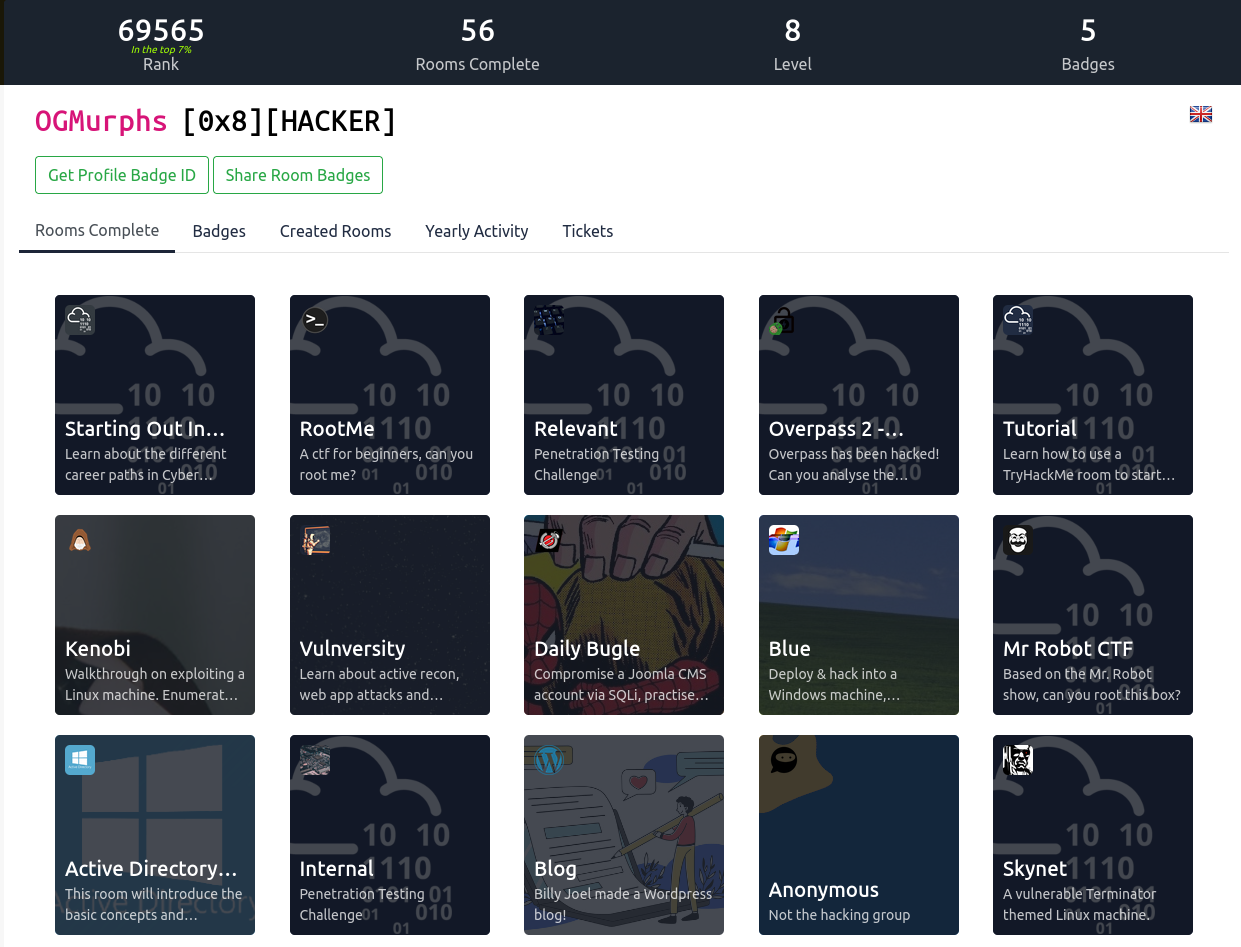Click the OGMurphs username heading
Screen dimensions: 1241x947
pyautogui.click(x=101, y=121)
